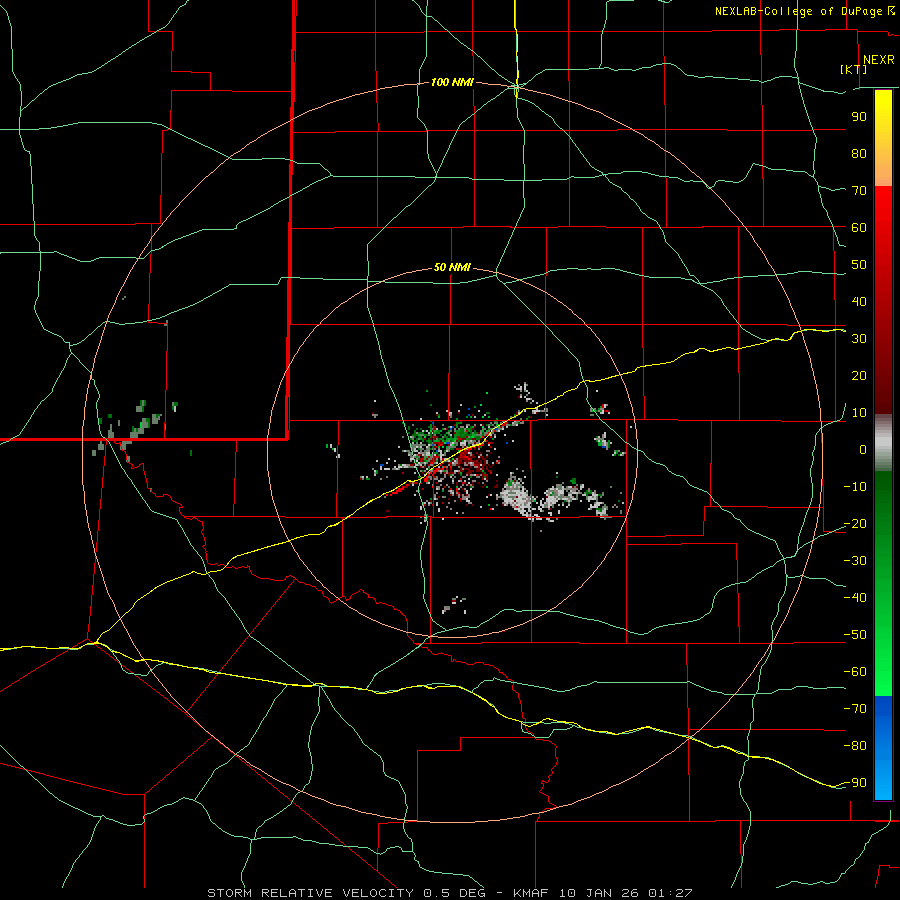Pick the bright green band of color bar

click(883, 660)
